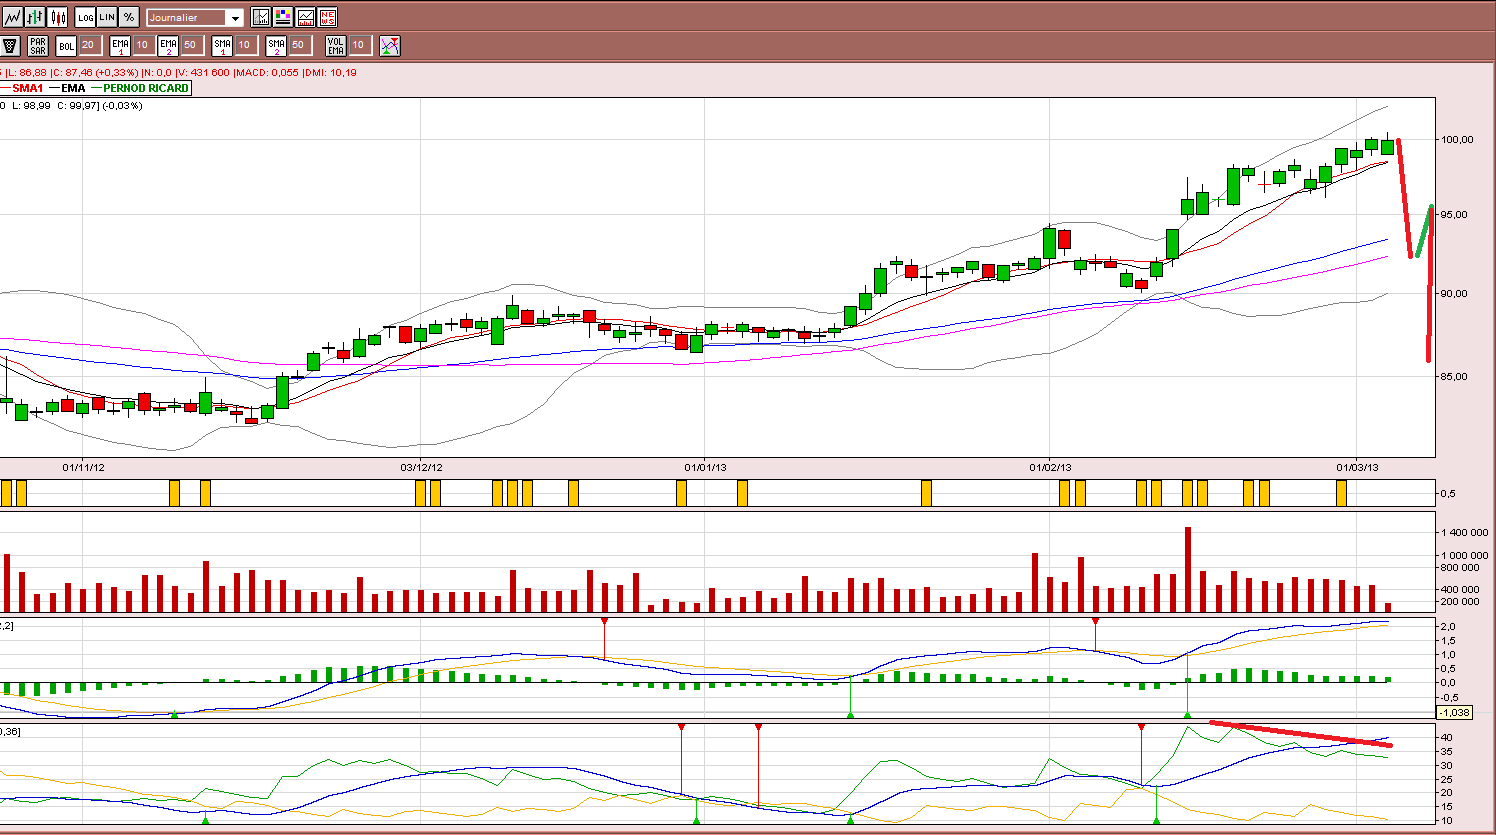1496x835 pixels.
Task: Click the 85,00 price axis label
Action: pyautogui.click(x=1453, y=376)
